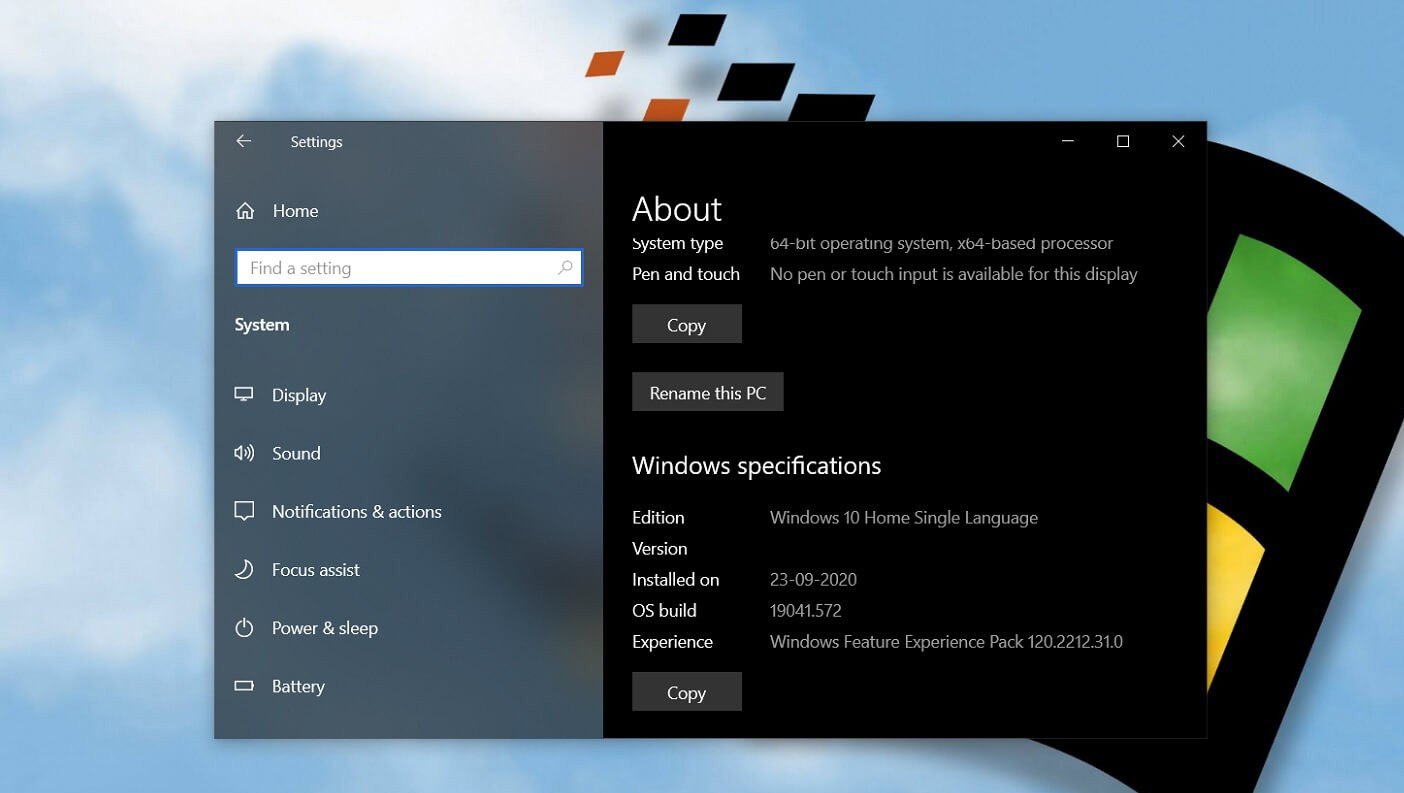This screenshot has height=793, width=1404.
Task: Click the Settings title text
Action: [316, 142]
